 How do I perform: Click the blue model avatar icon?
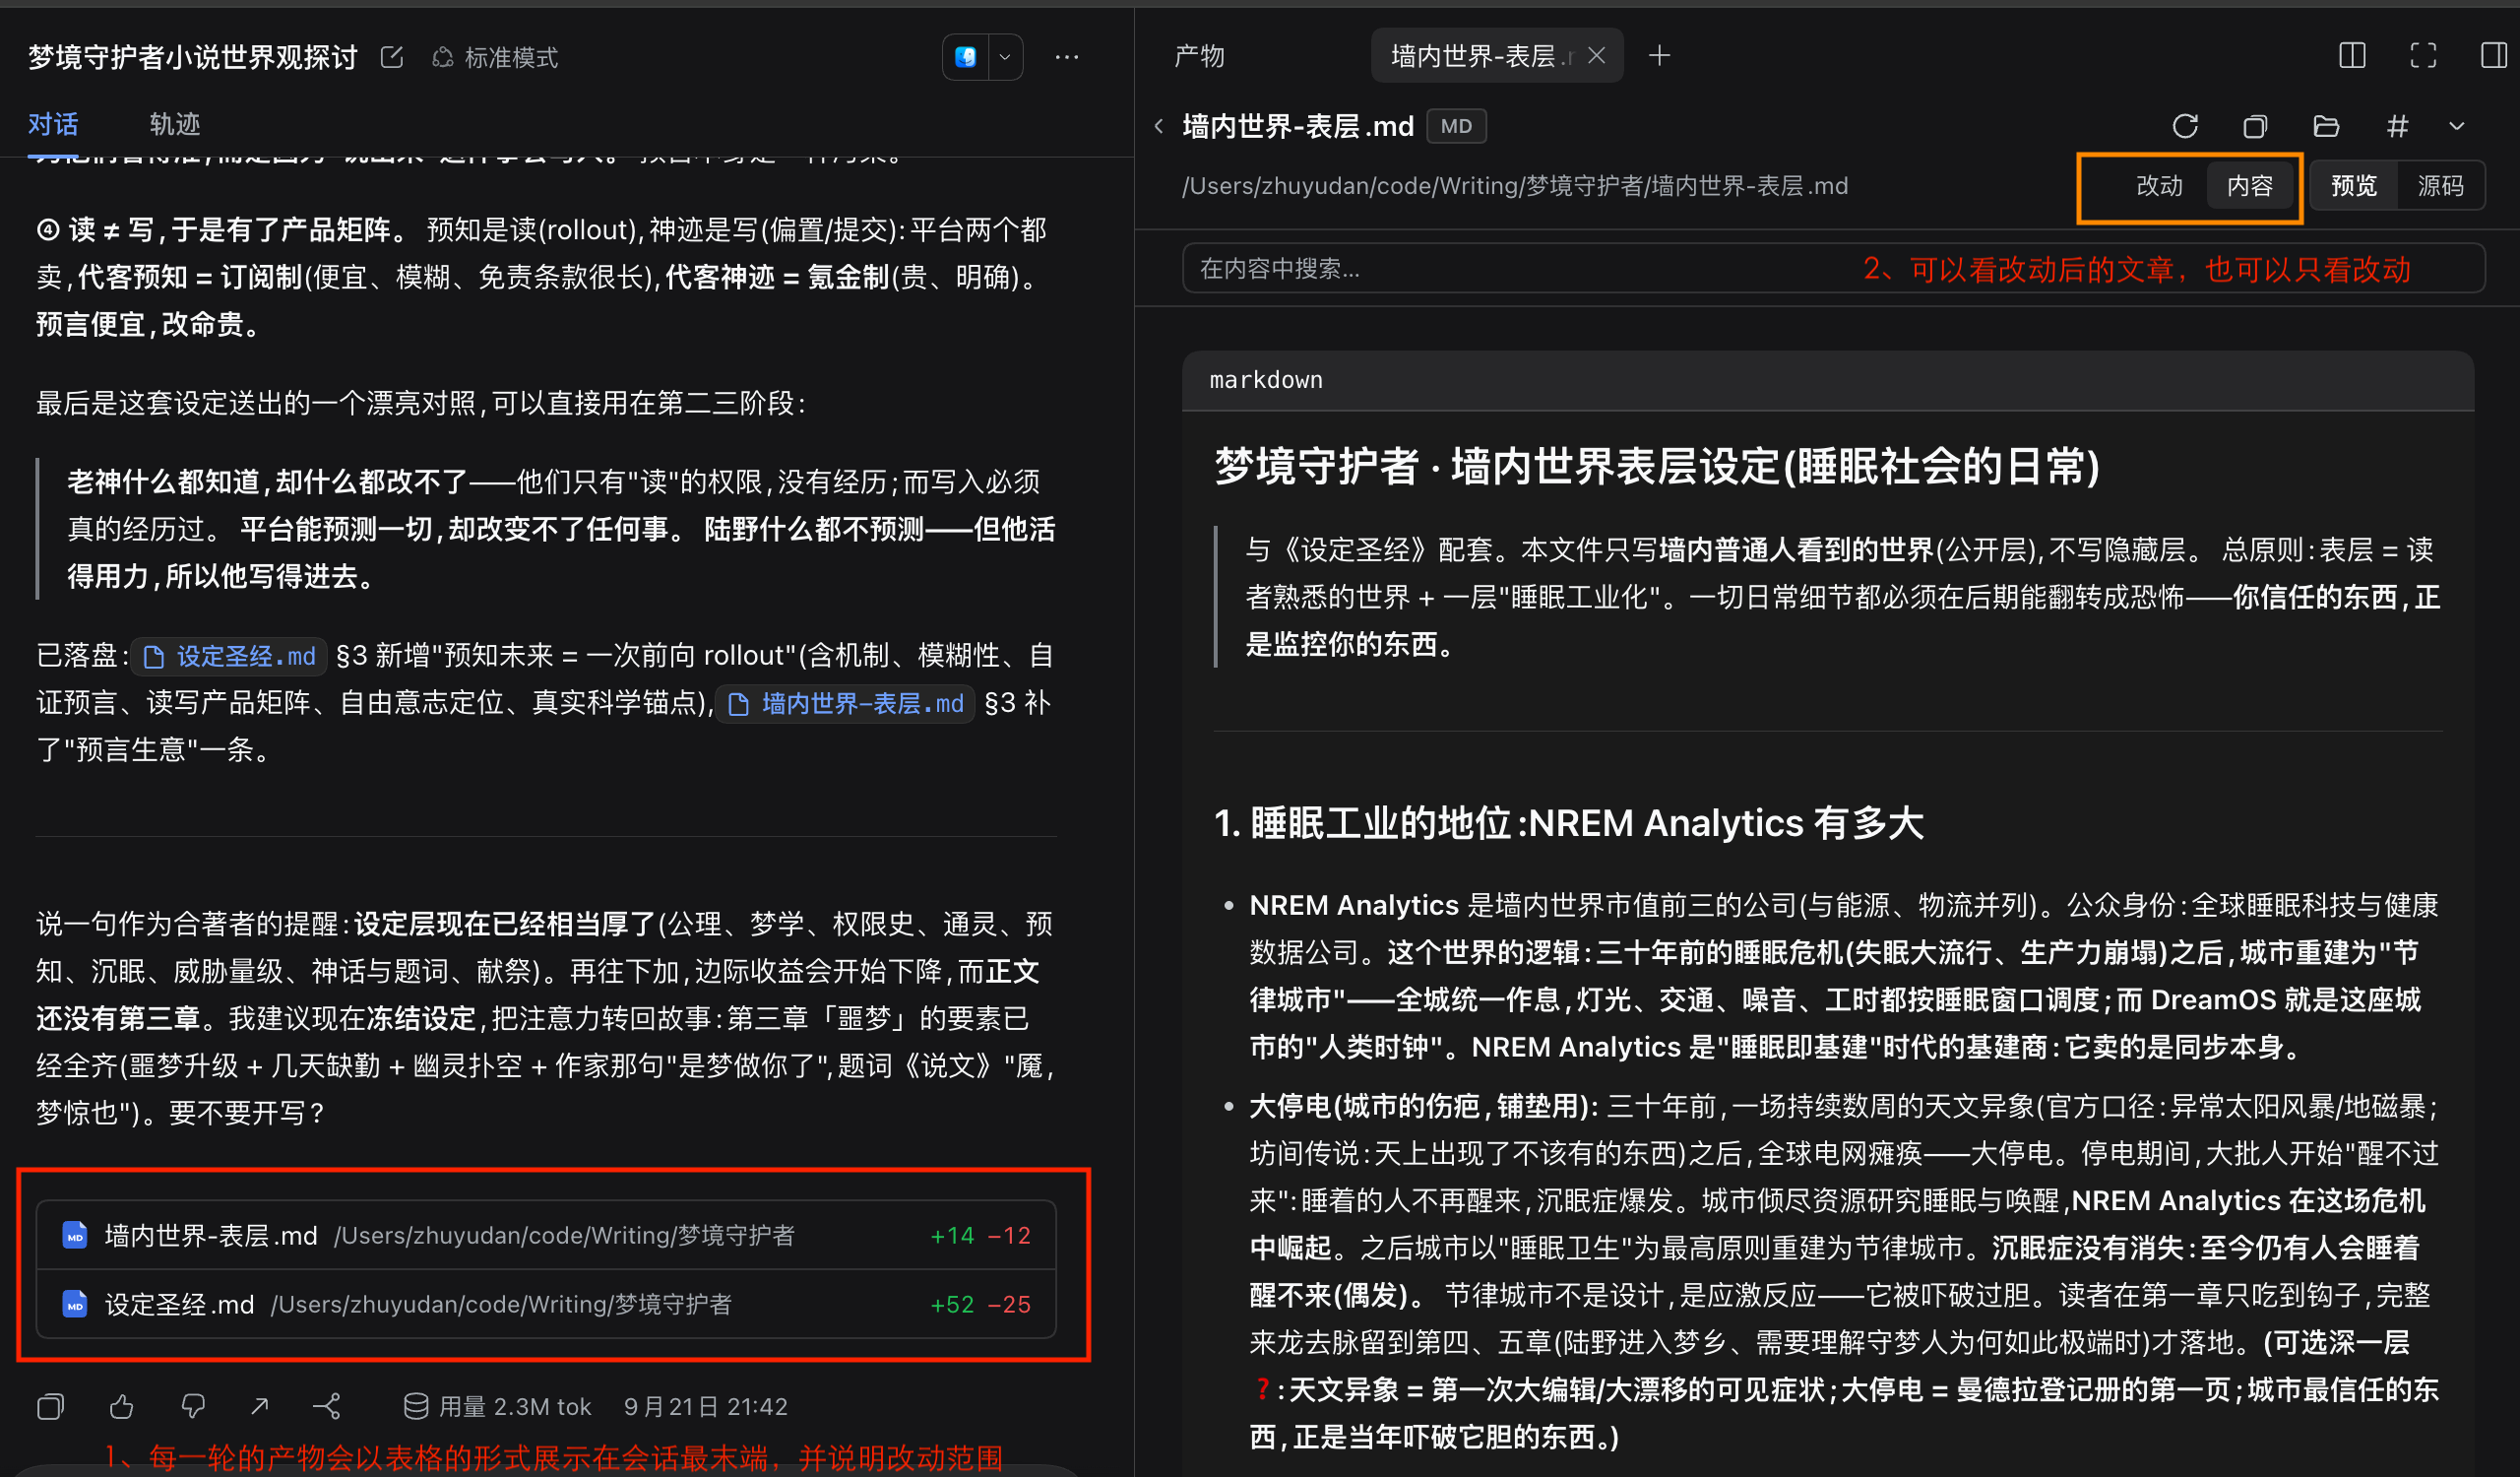965,57
